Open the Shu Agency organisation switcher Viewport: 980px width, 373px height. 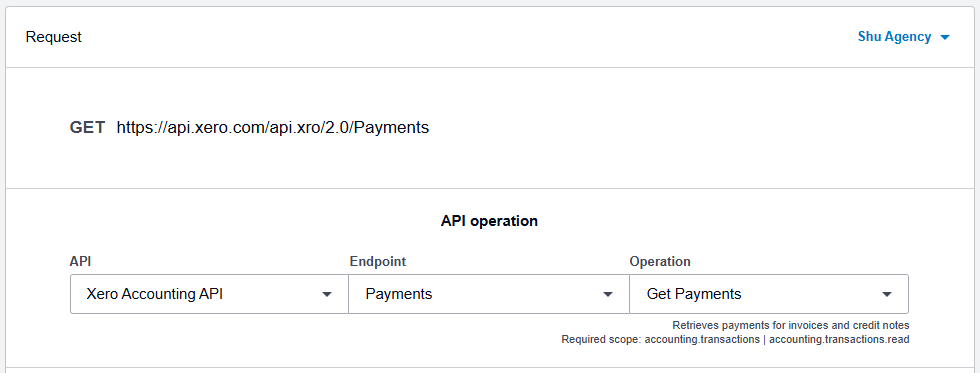pyautogui.click(x=903, y=37)
